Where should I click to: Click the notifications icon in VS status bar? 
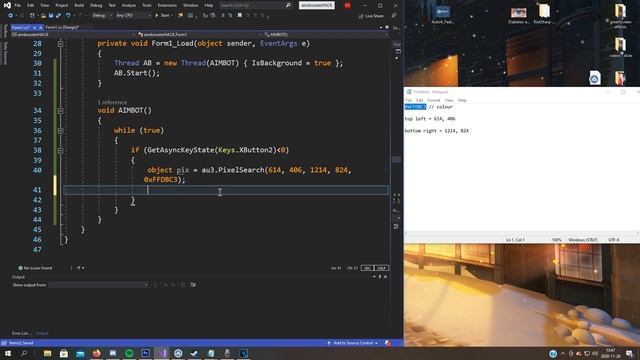click(387, 343)
